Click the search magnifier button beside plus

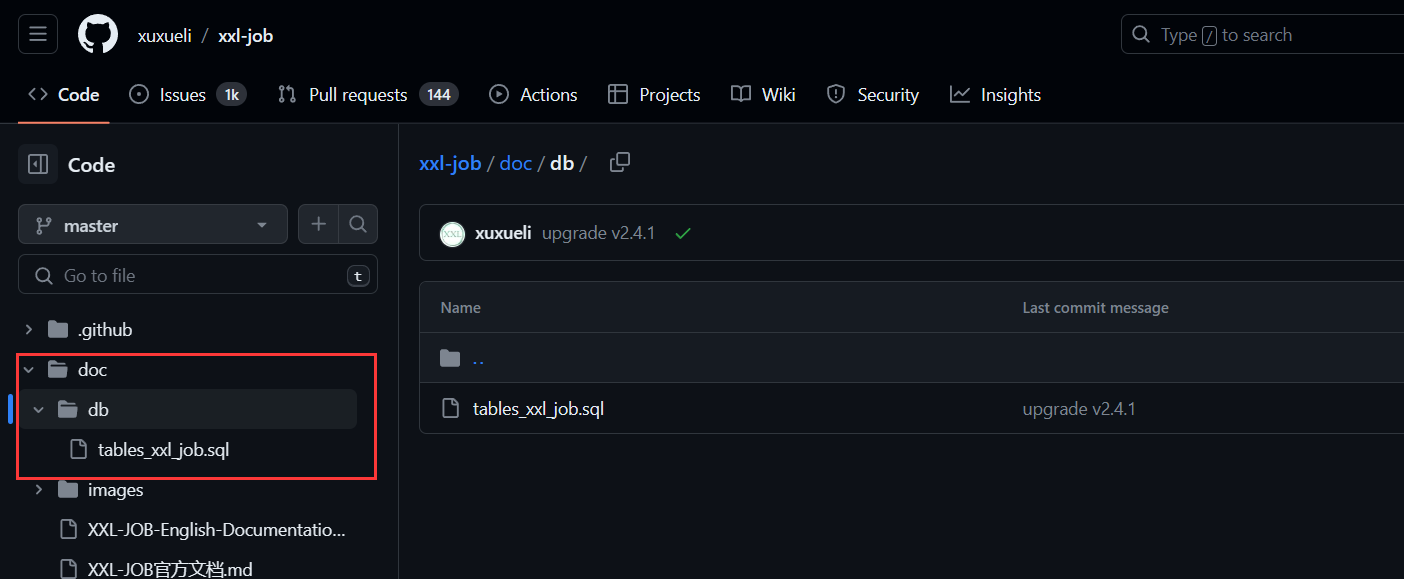358,225
